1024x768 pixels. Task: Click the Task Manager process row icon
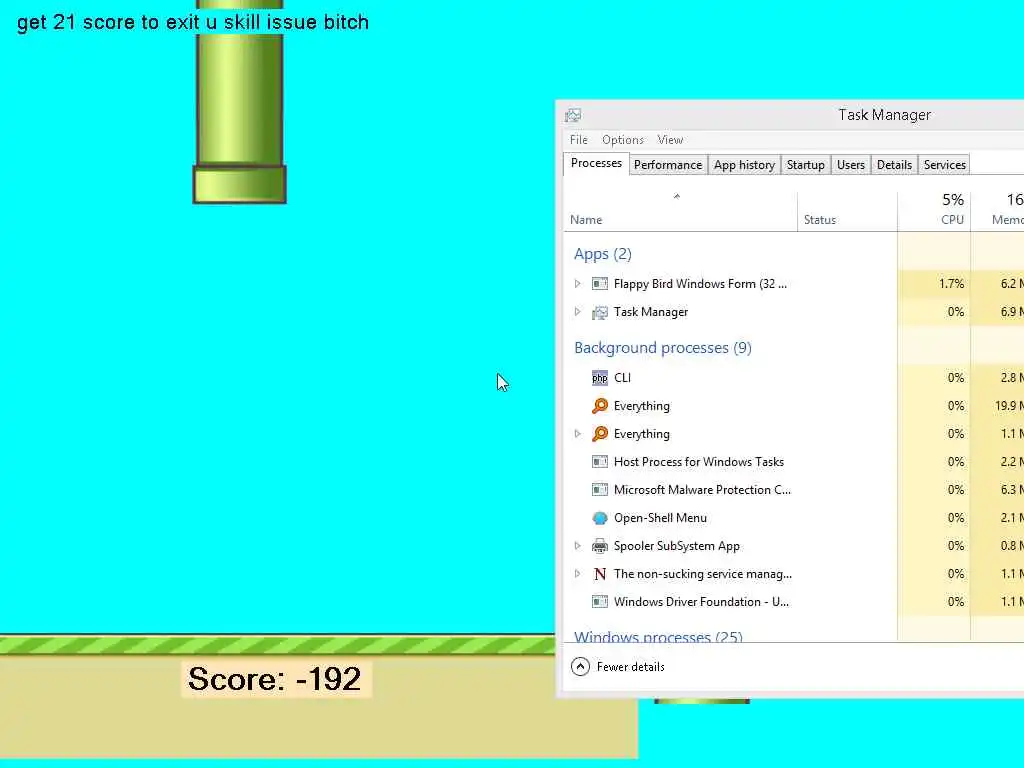pos(600,312)
